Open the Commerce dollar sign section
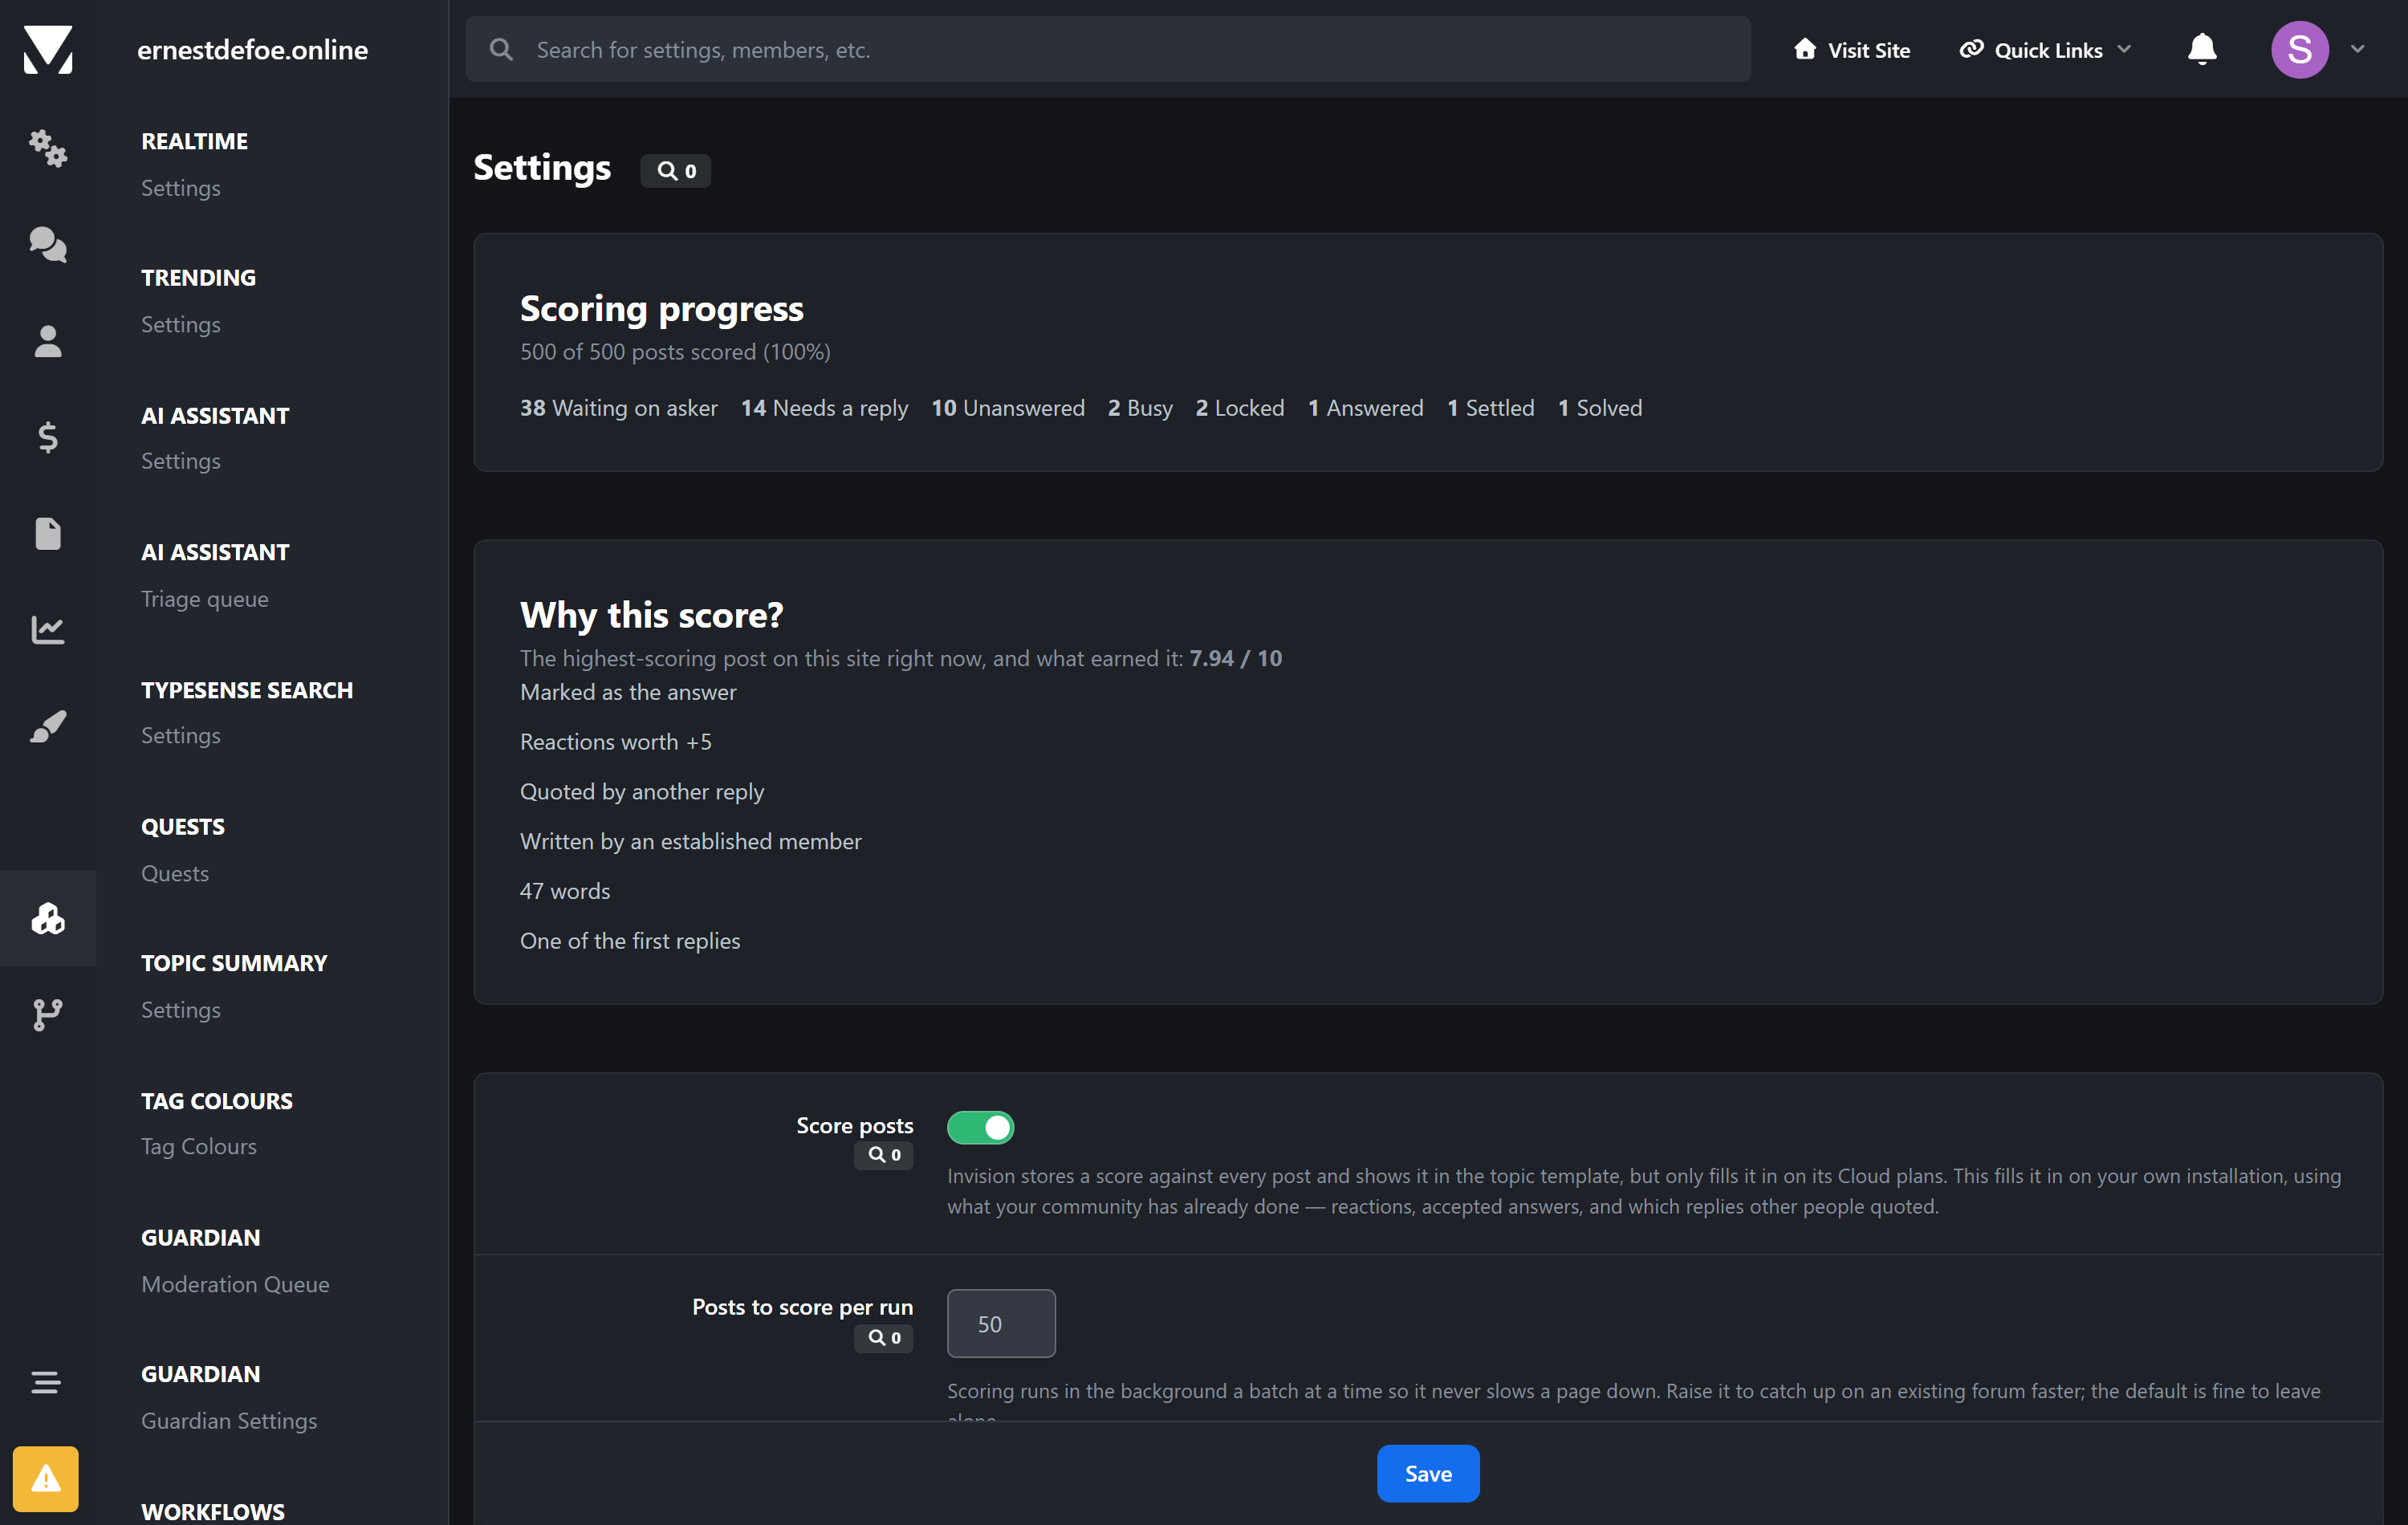Image resolution: width=2408 pixels, height=1525 pixels. pyautogui.click(x=48, y=437)
